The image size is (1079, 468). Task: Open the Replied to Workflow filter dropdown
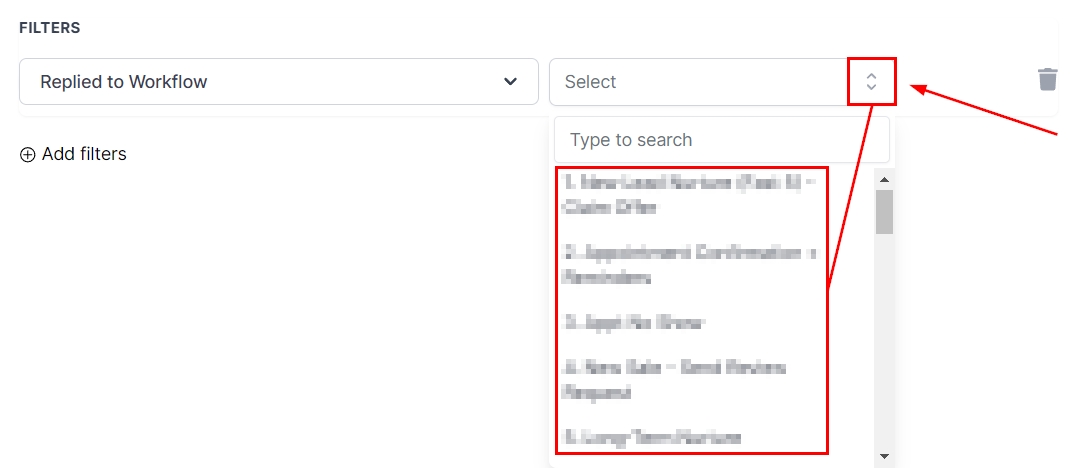(278, 82)
